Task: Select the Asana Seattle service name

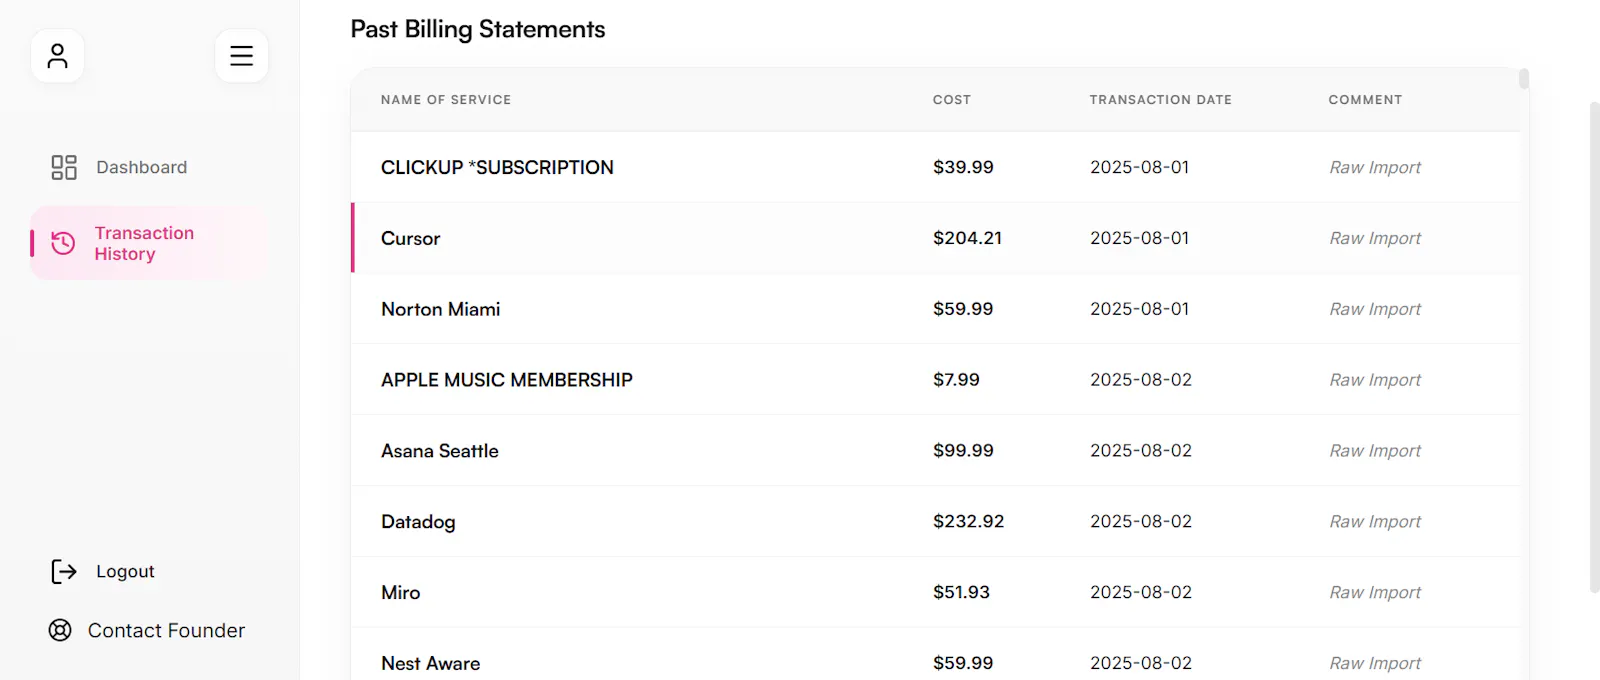Action: (x=439, y=451)
